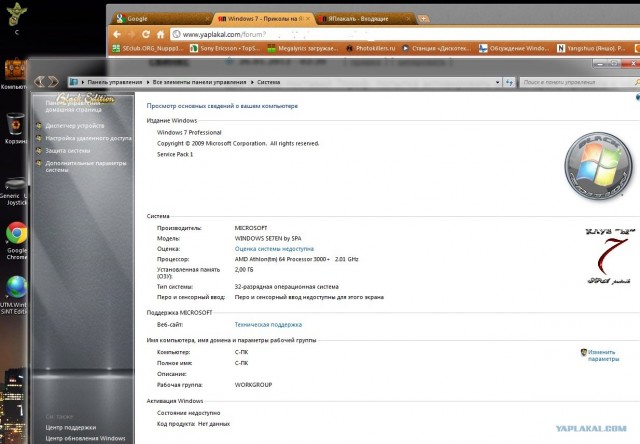This screenshot has width=640, height=444.
Task: Open Техническая поддержка link
Action: point(268,324)
